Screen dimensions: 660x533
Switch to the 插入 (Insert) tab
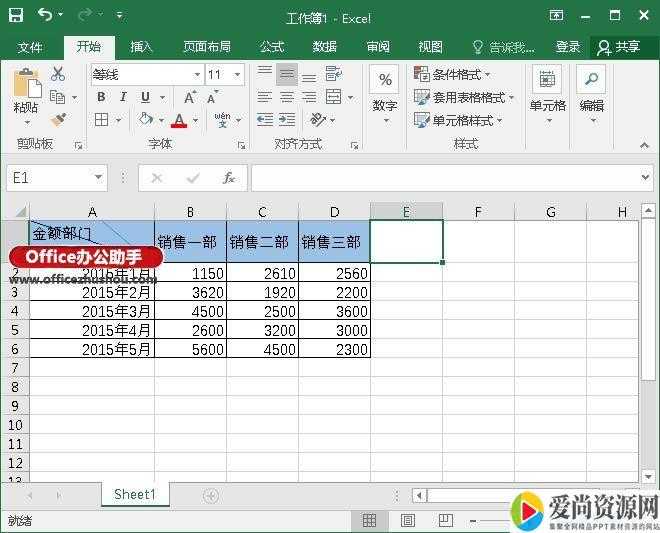[142, 47]
